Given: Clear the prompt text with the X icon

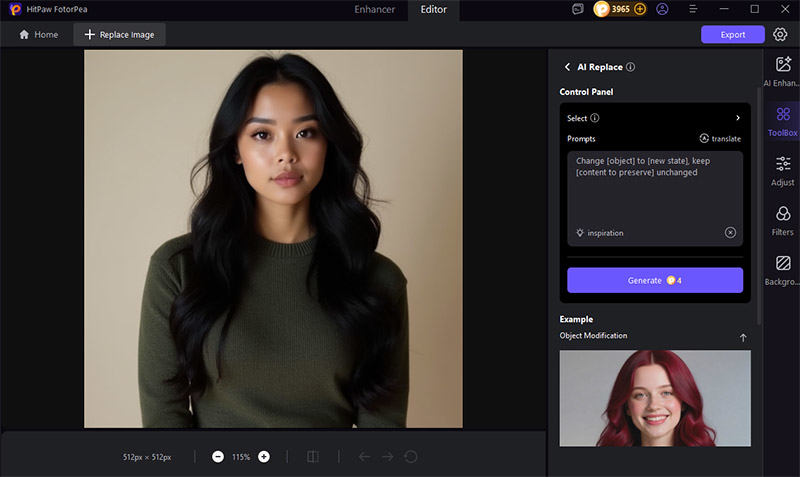Looking at the screenshot, I should (x=730, y=233).
